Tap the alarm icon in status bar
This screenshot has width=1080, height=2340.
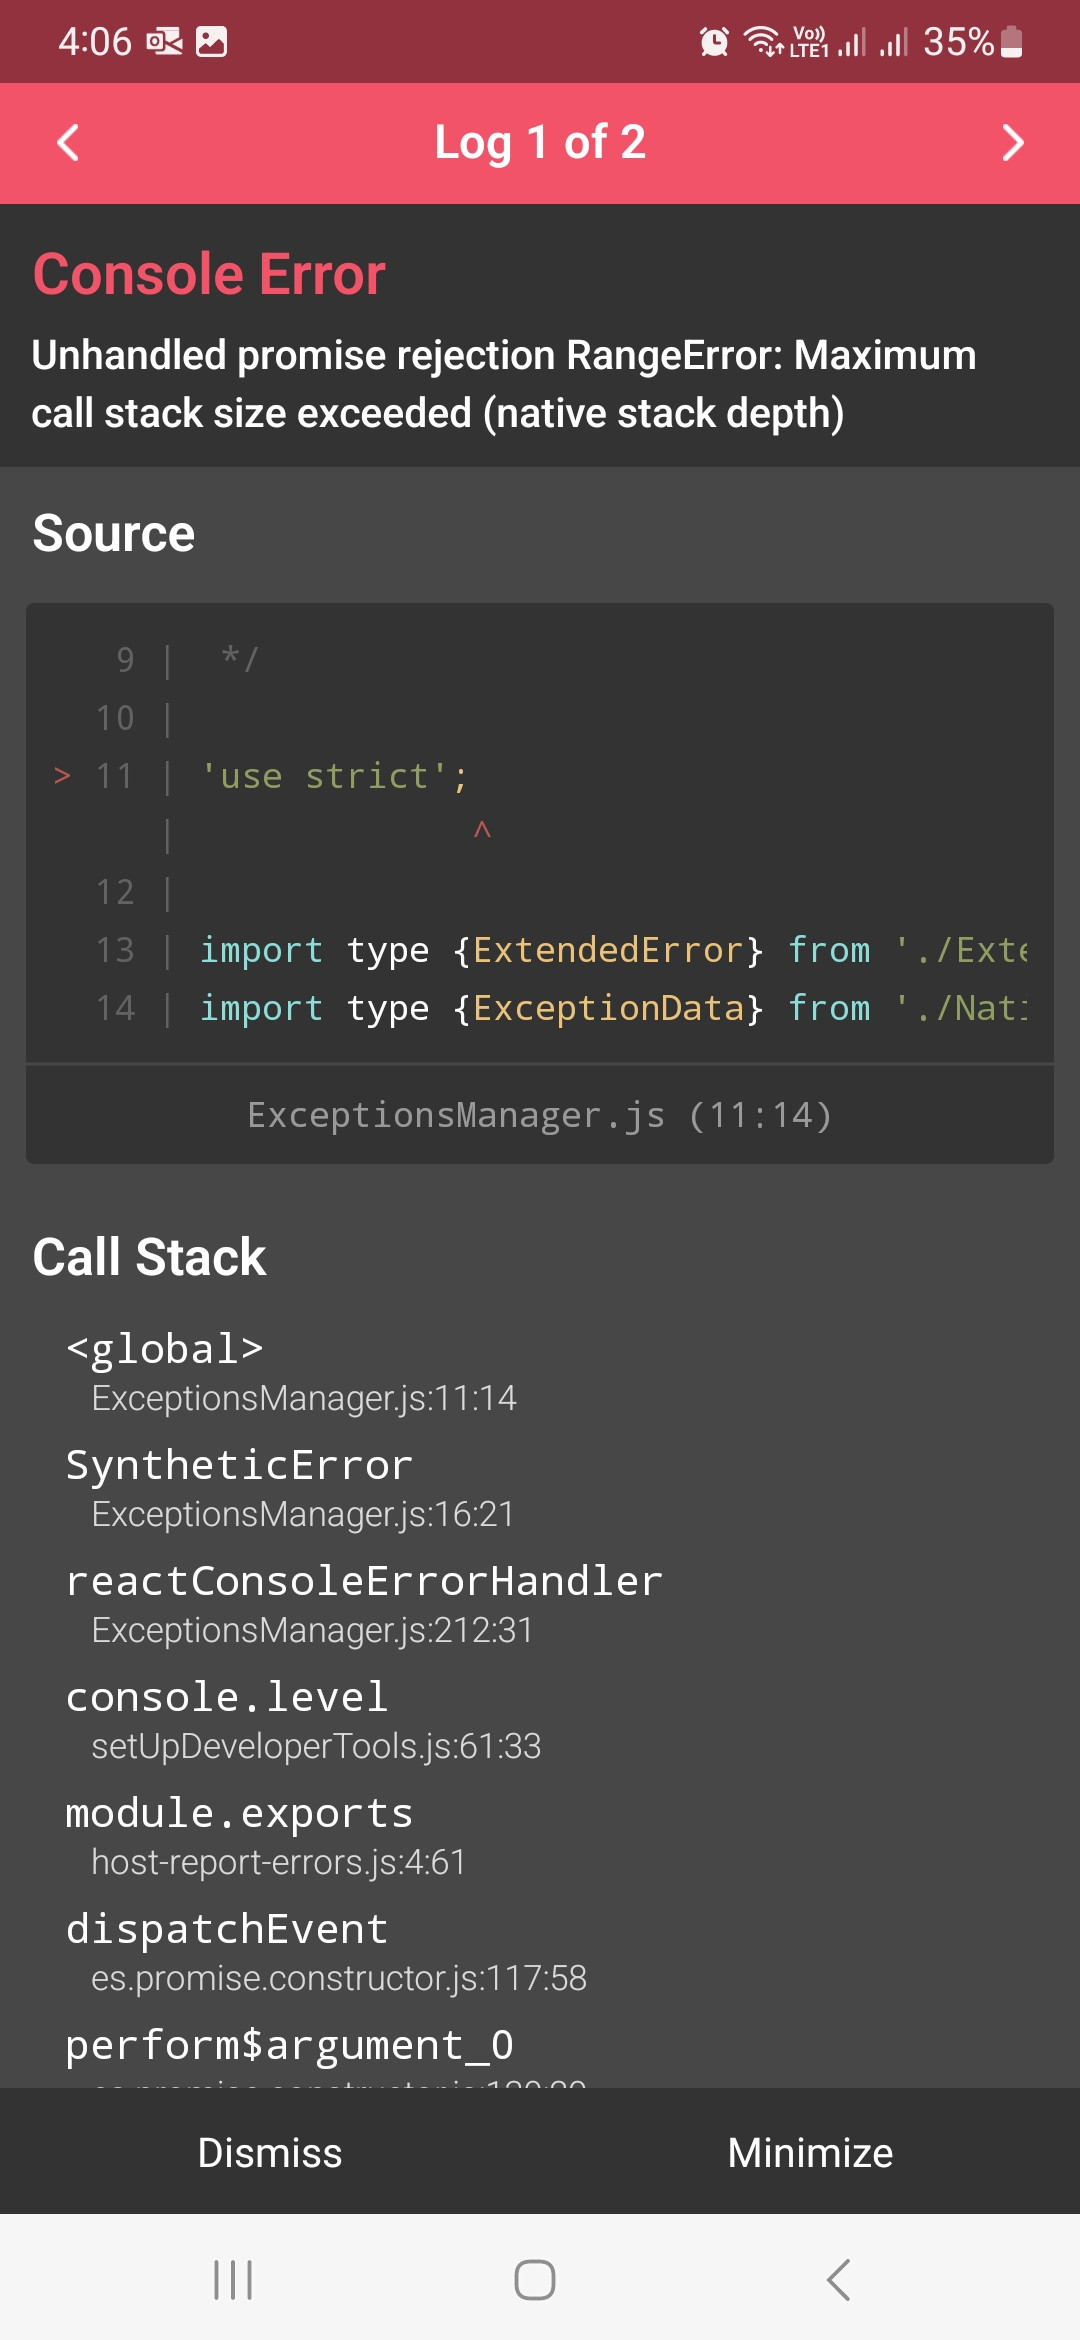pos(714,42)
